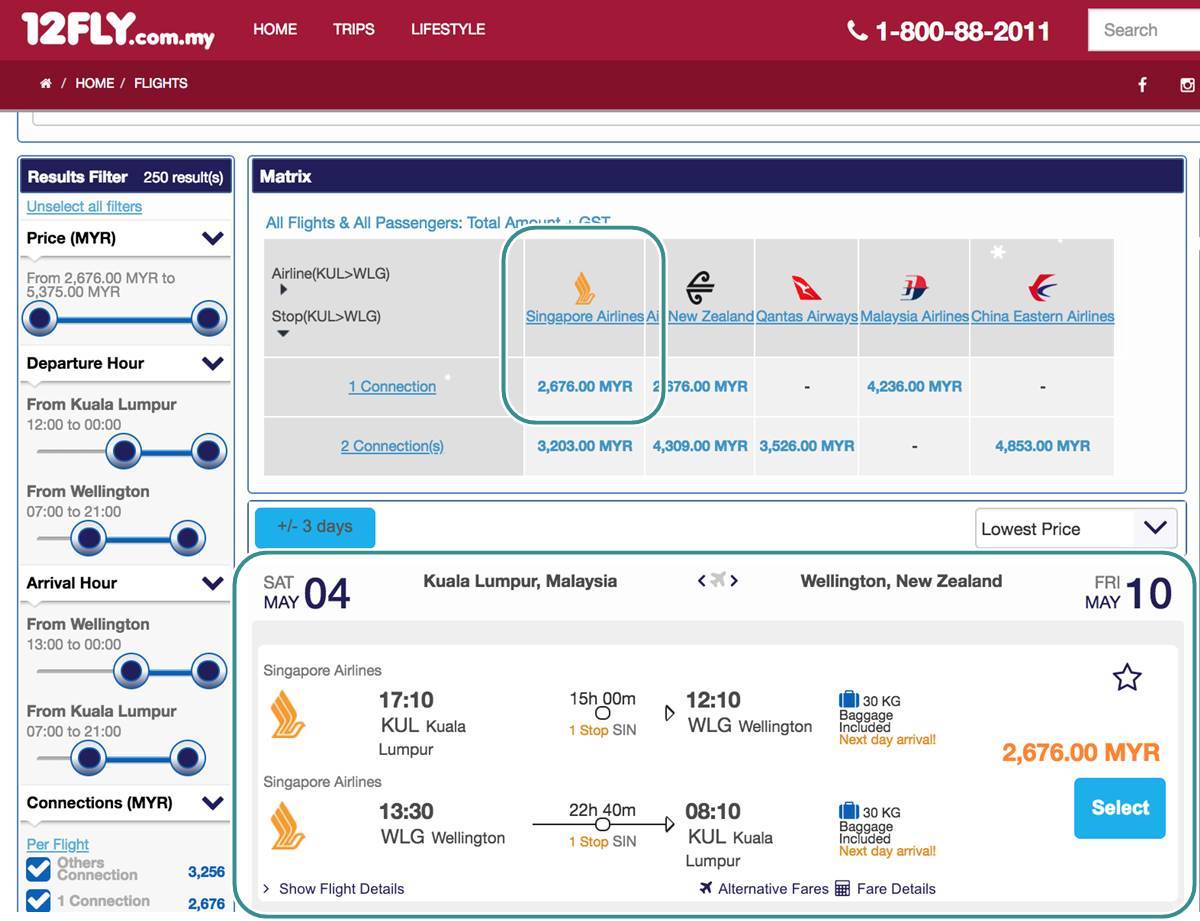Viewport: 1200px width, 921px height.
Task: Click the phone icon beside 1-800-88-2011
Action: click(x=857, y=31)
